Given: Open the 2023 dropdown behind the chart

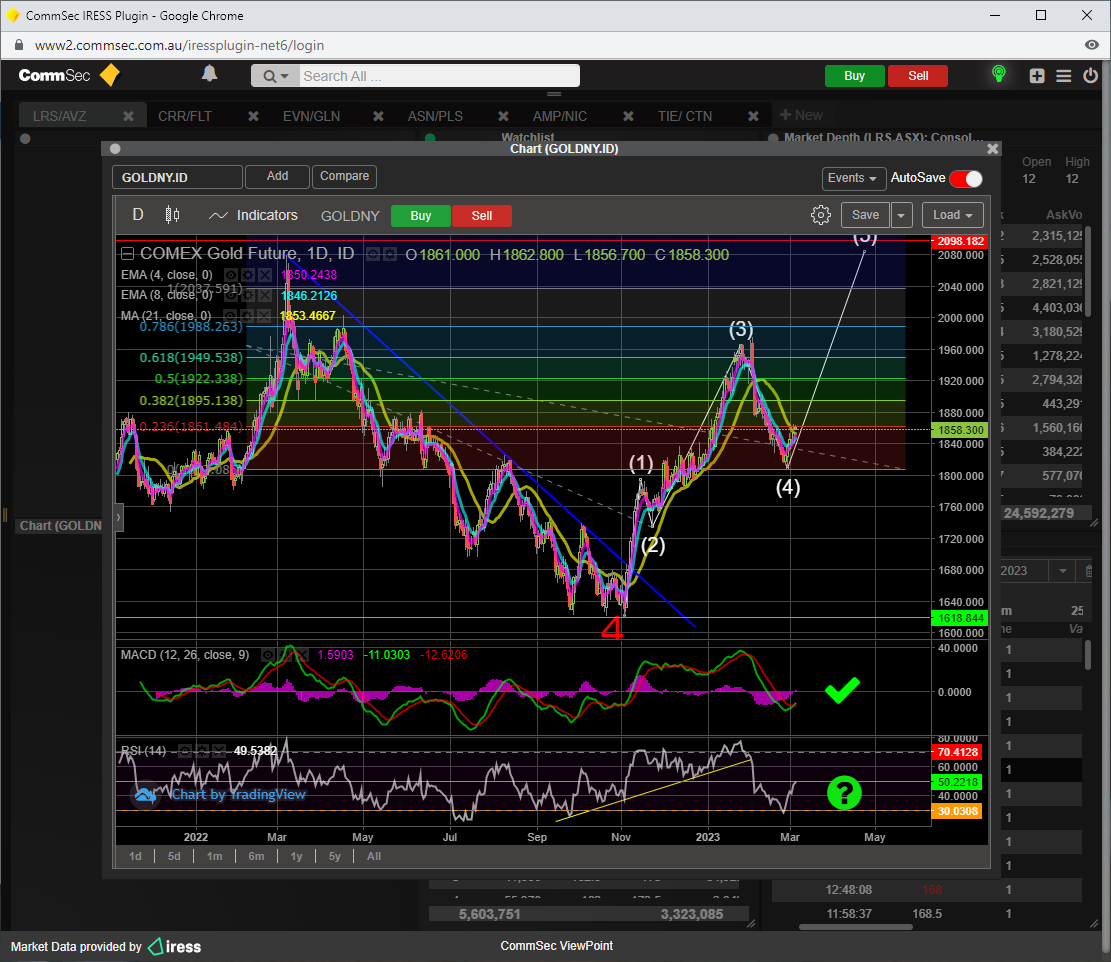Looking at the screenshot, I should click(x=1062, y=571).
